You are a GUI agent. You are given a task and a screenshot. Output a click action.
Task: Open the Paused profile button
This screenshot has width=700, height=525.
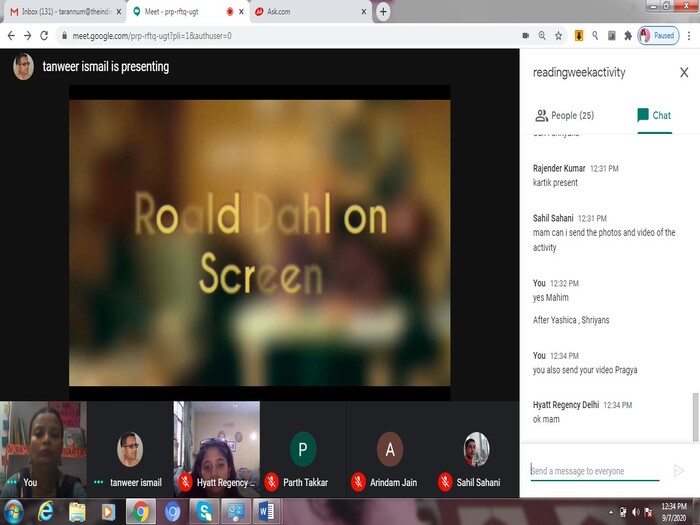(658, 36)
